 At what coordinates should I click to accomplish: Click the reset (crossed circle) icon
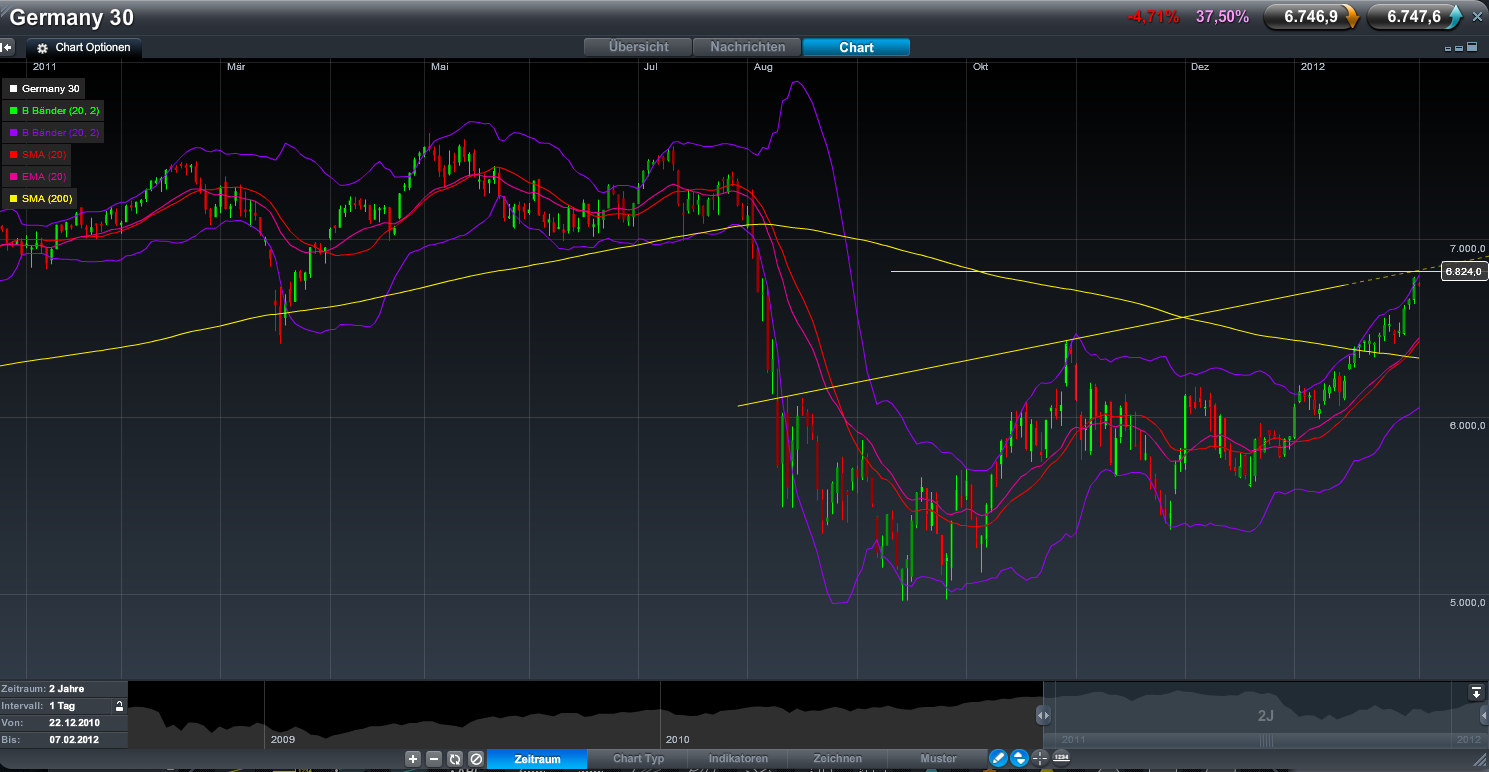(476, 759)
